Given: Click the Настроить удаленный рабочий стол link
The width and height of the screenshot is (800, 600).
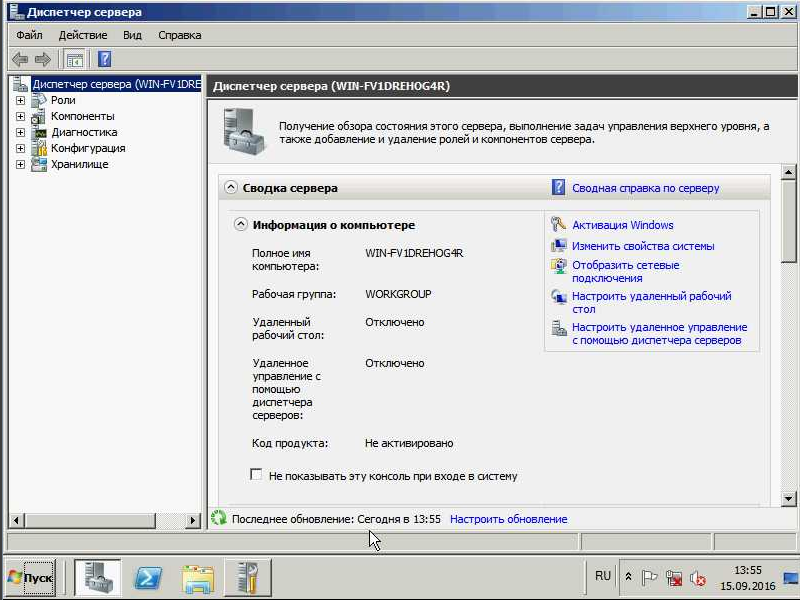Looking at the screenshot, I should pos(652,303).
